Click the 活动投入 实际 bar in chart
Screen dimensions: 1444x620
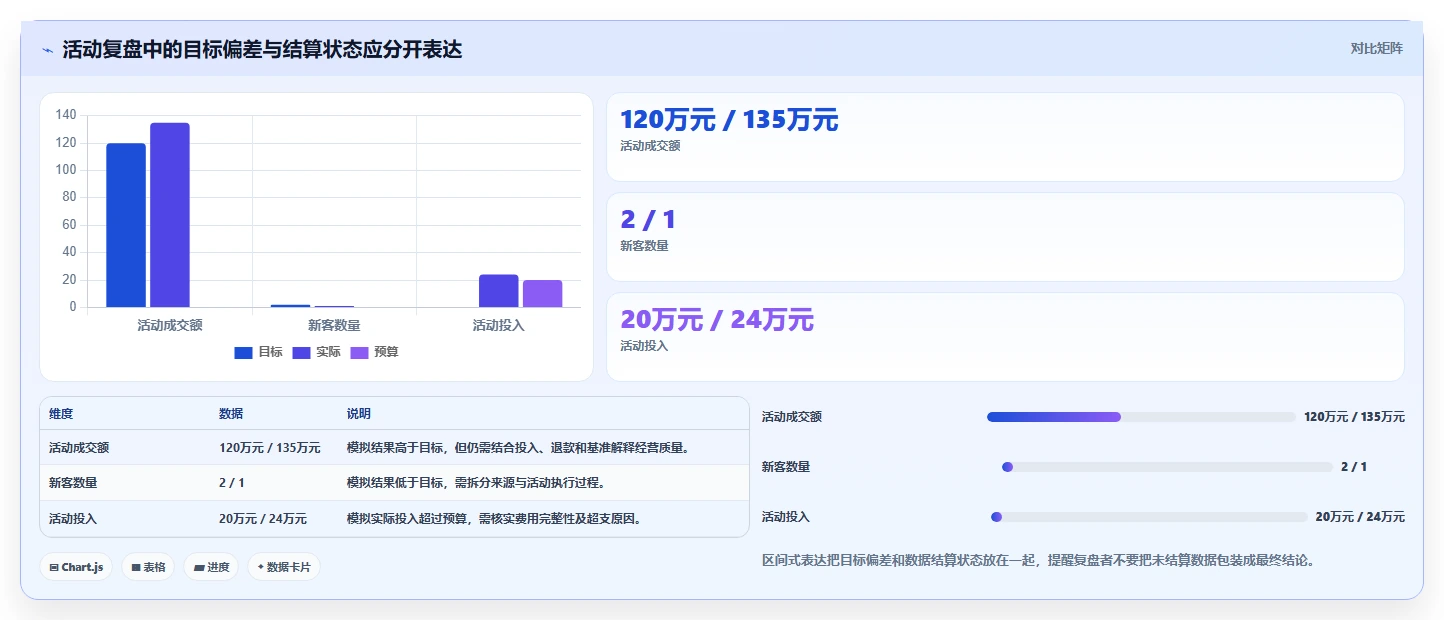[499, 291]
